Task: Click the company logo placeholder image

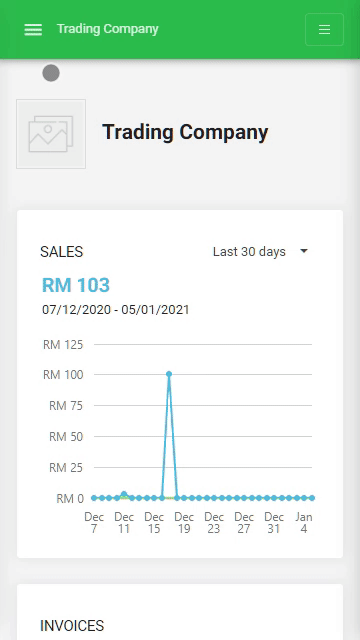Action: [x=51, y=134]
